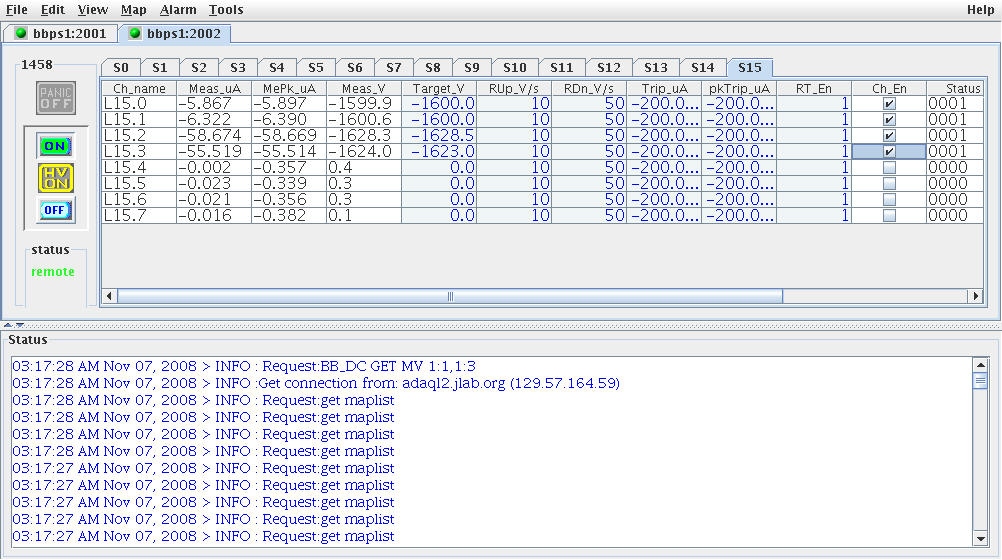Collapse the split pane divider arrows

[x=13, y=325]
